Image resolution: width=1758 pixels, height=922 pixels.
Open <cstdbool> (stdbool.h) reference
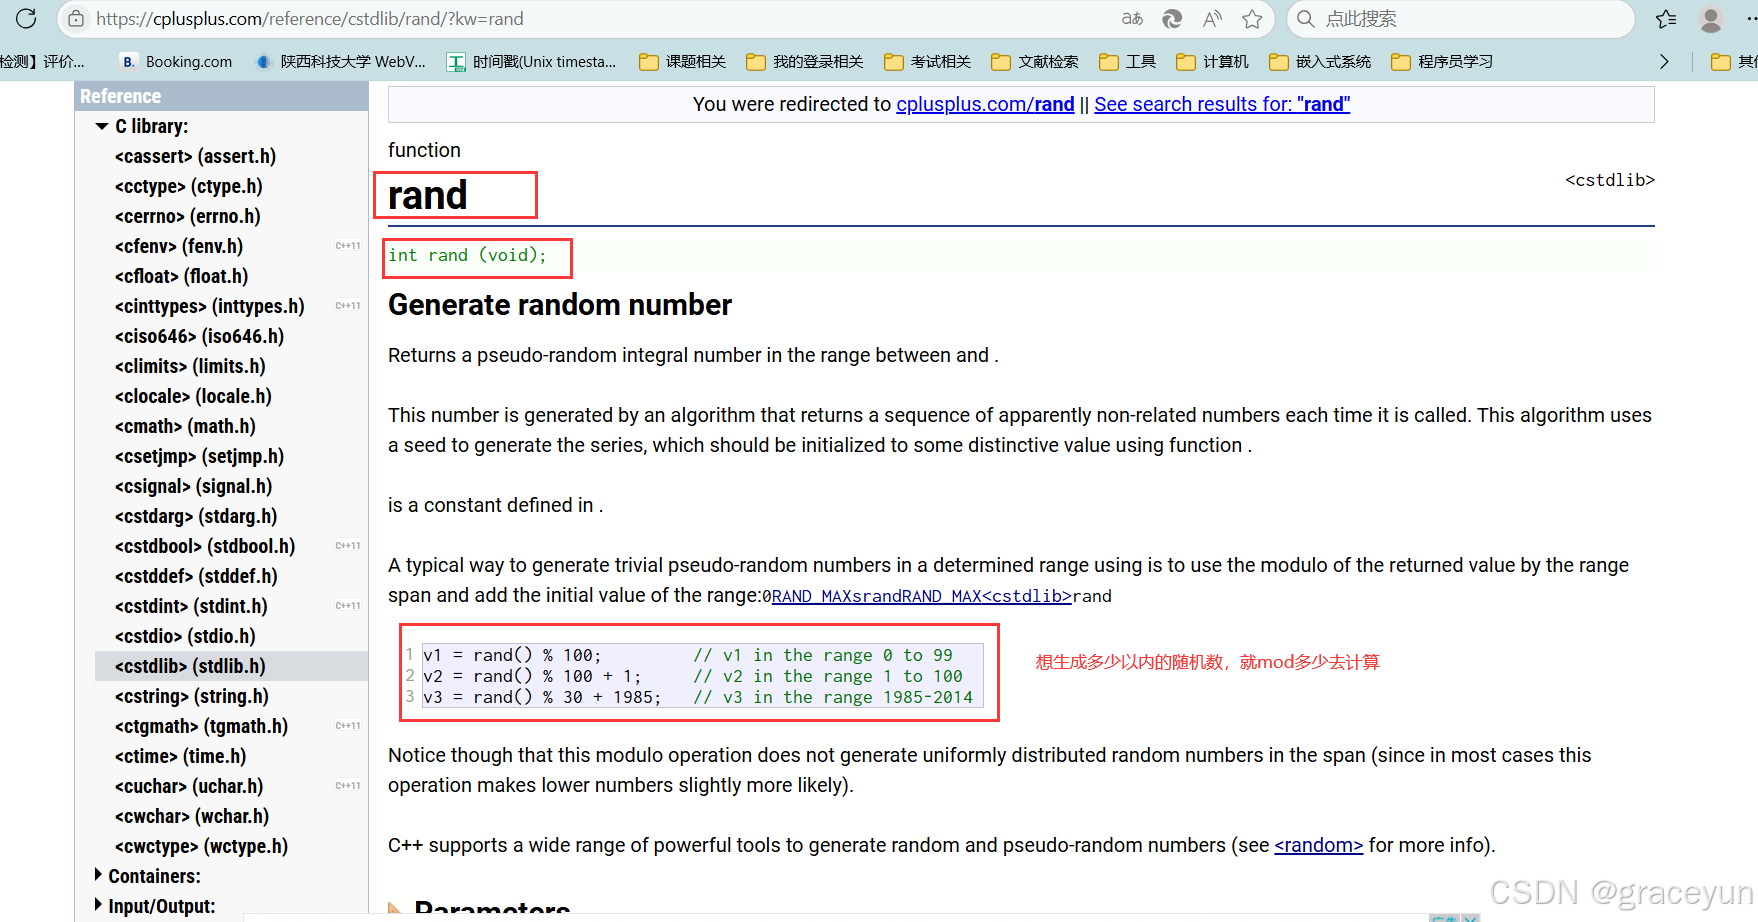click(205, 546)
